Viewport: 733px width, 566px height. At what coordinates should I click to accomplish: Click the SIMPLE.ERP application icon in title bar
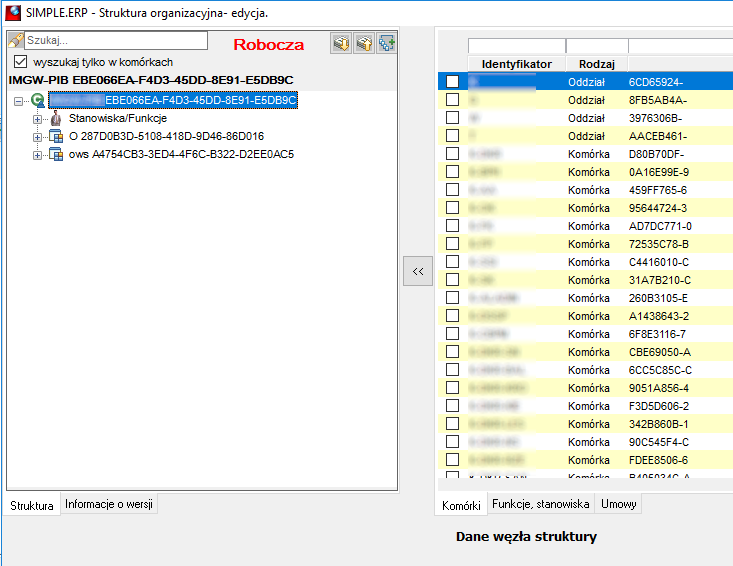(13, 13)
